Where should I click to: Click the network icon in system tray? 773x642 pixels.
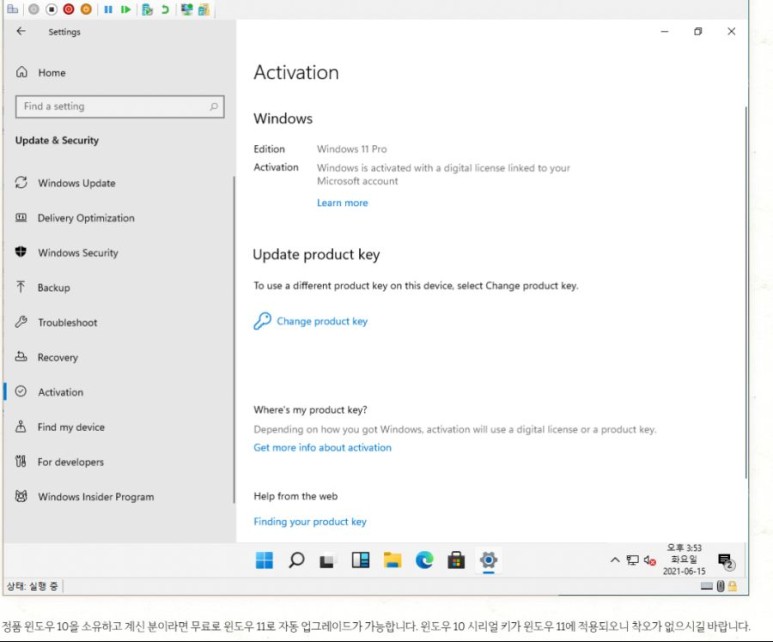(x=632, y=560)
